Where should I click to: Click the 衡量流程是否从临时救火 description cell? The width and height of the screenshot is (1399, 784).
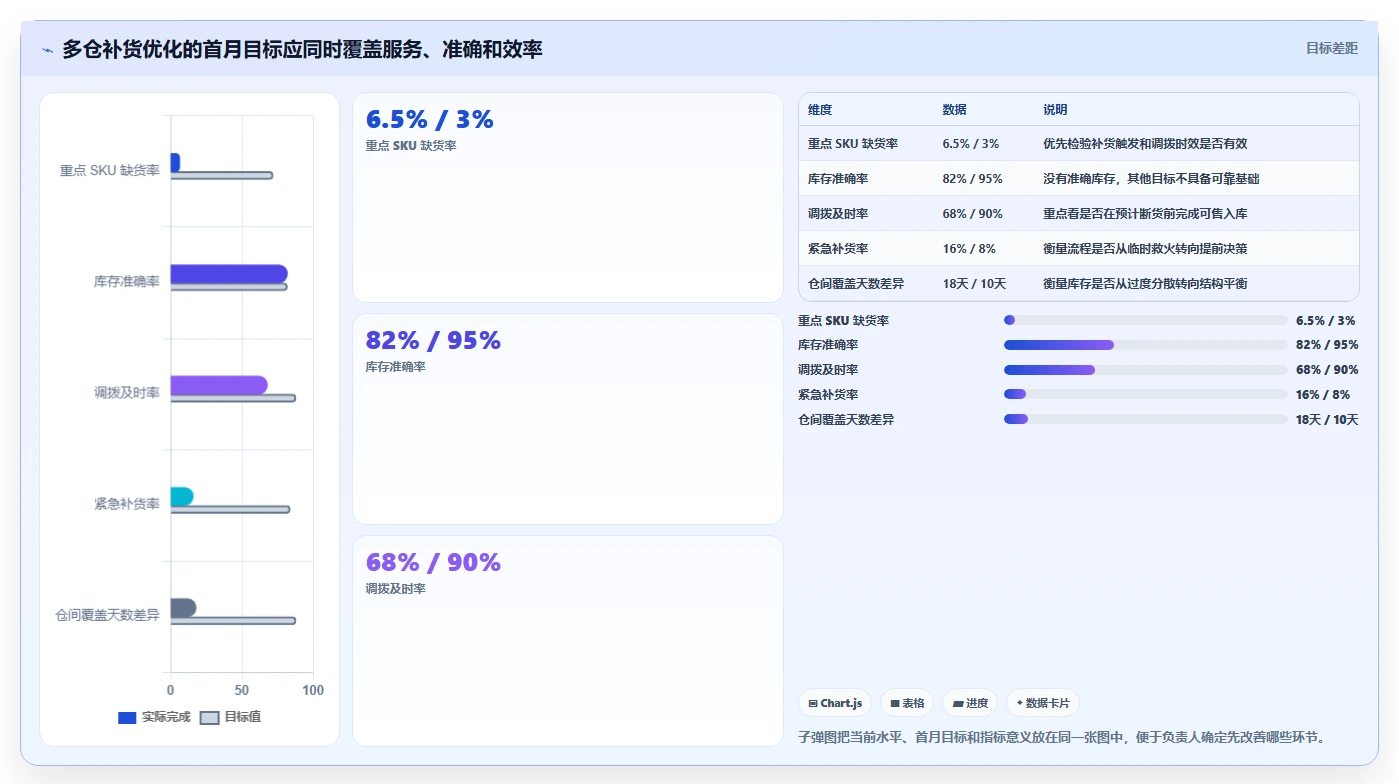(1145, 249)
